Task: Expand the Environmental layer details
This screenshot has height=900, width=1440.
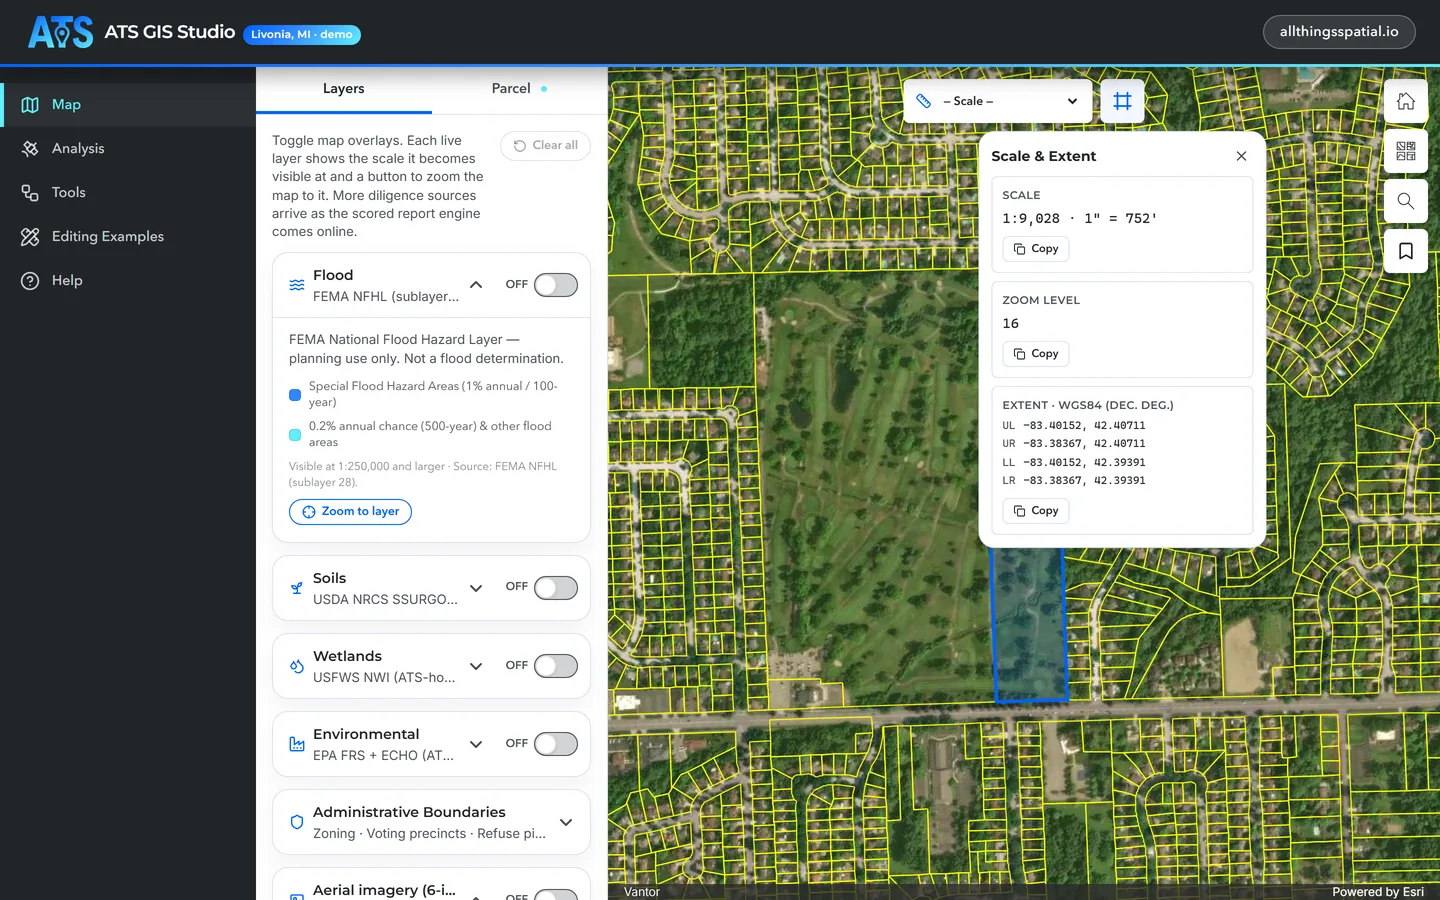Action: coord(476,744)
